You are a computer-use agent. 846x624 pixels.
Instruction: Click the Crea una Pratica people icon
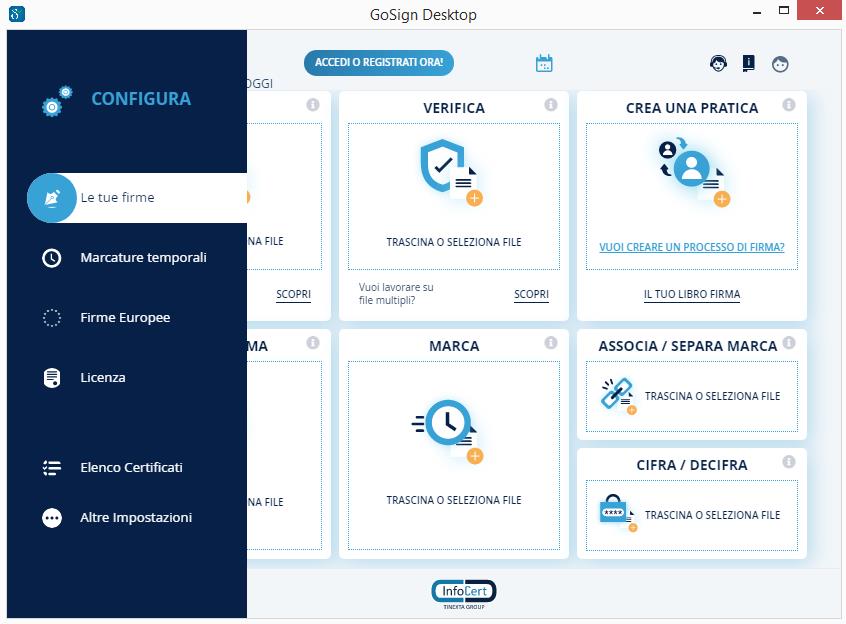point(691,171)
